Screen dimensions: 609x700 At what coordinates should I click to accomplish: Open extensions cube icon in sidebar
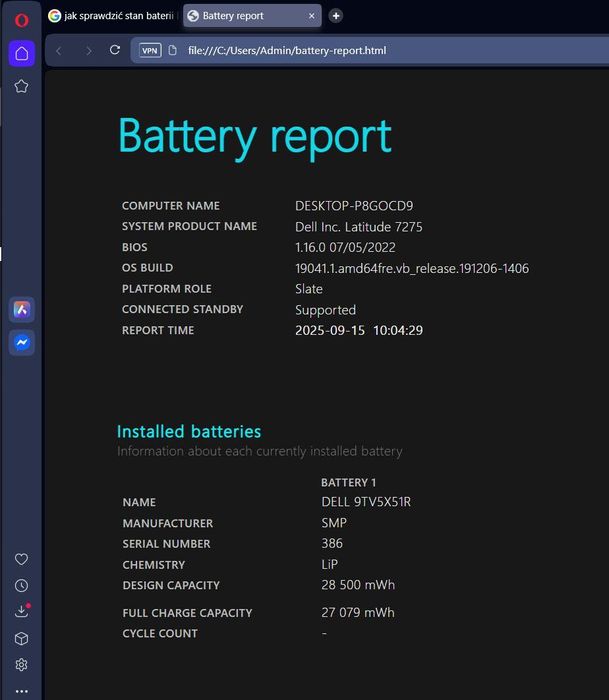(21, 639)
